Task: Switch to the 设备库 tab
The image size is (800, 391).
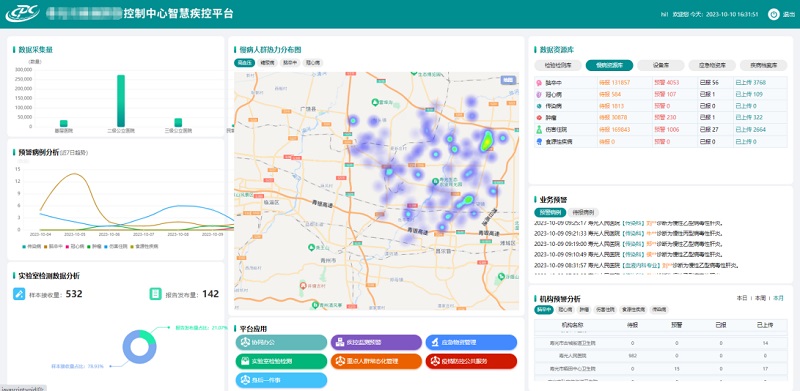Action: [x=661, y=65]
